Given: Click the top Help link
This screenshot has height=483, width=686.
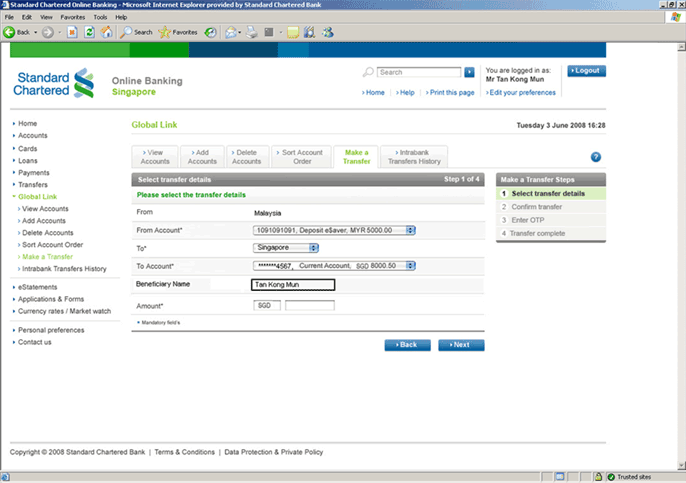Looking at the screenshot, I should [x=405, y=92].
